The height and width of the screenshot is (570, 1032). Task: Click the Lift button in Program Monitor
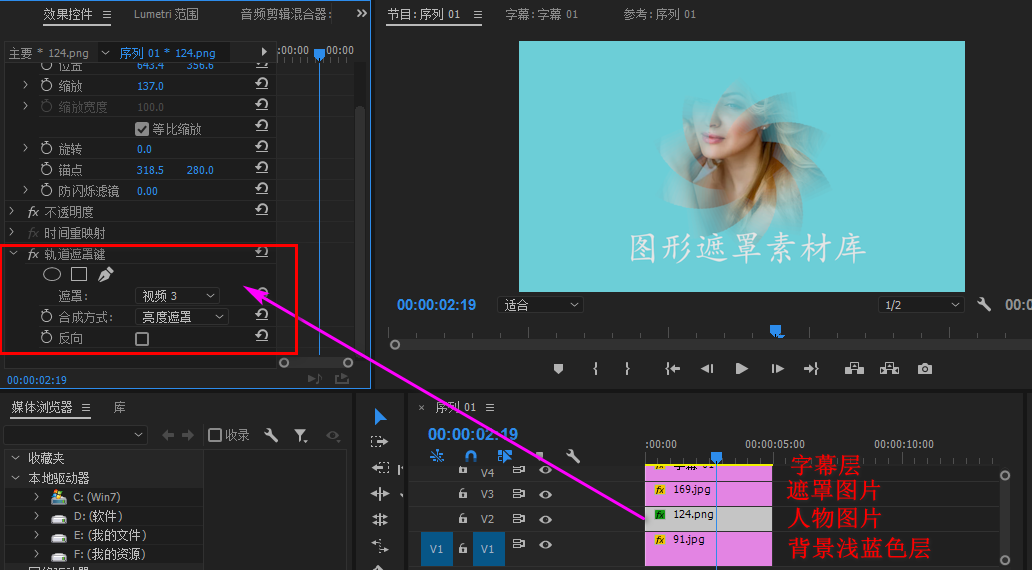click(854, 368)
